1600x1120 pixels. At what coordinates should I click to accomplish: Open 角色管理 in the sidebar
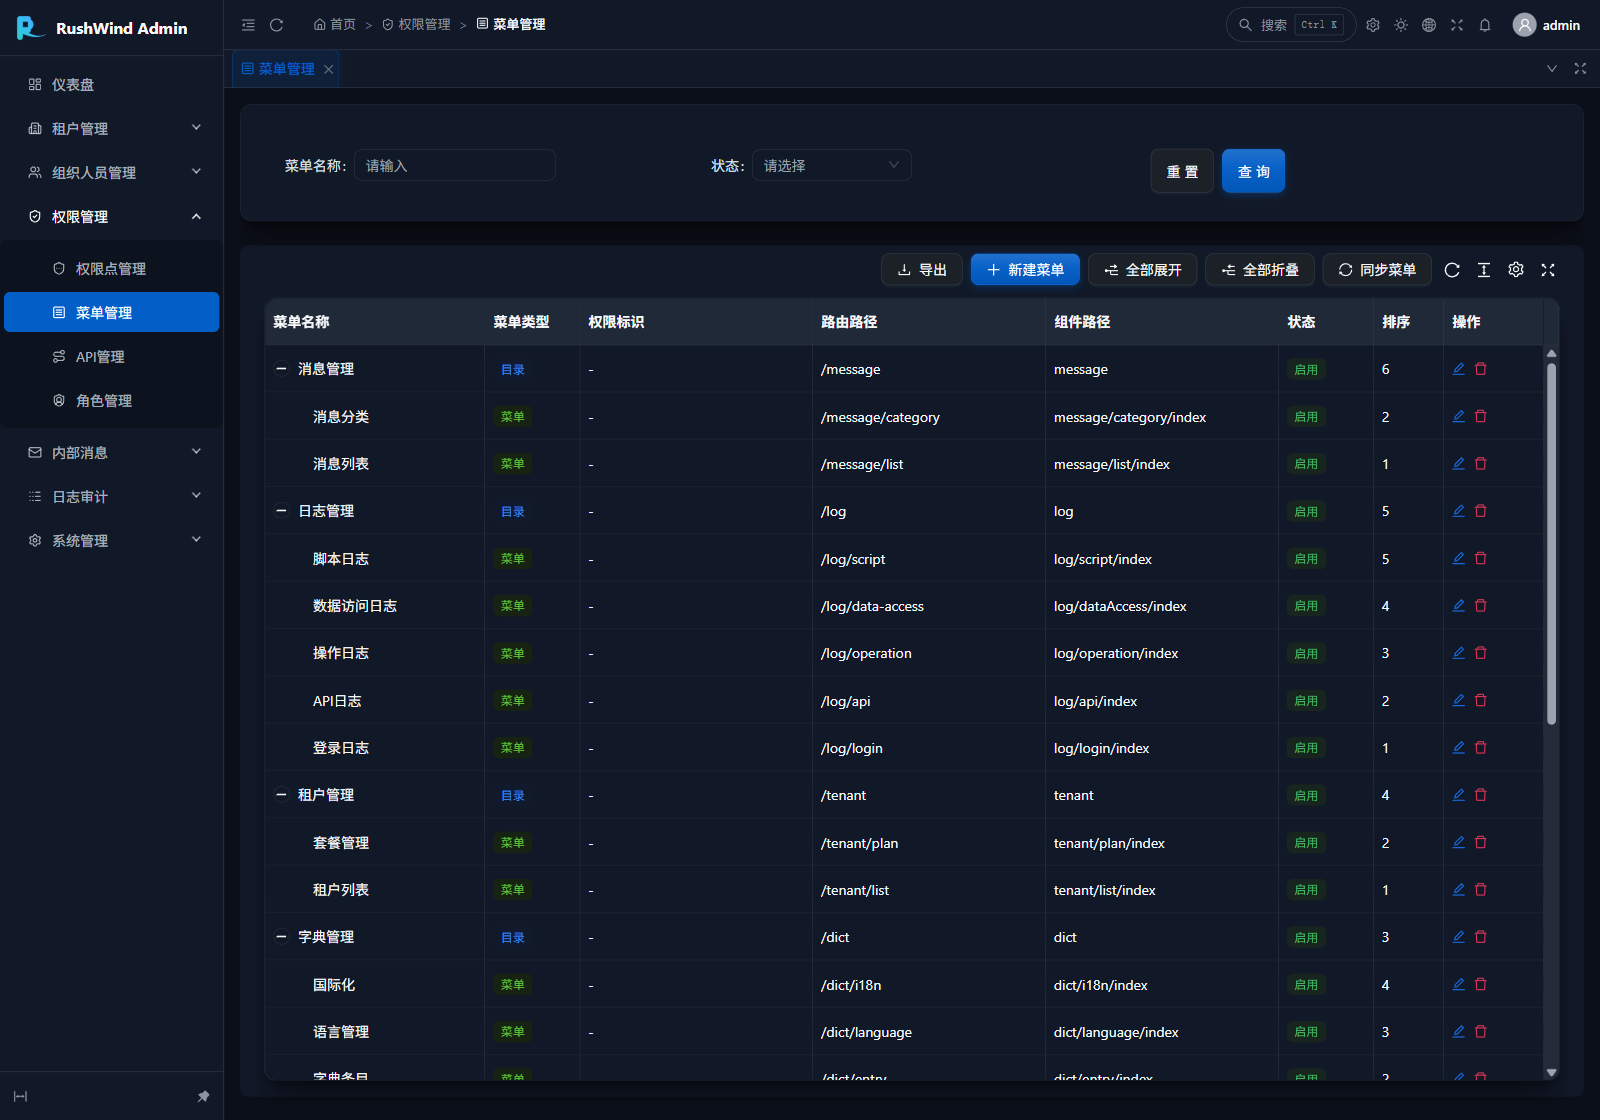coord(112,400)
